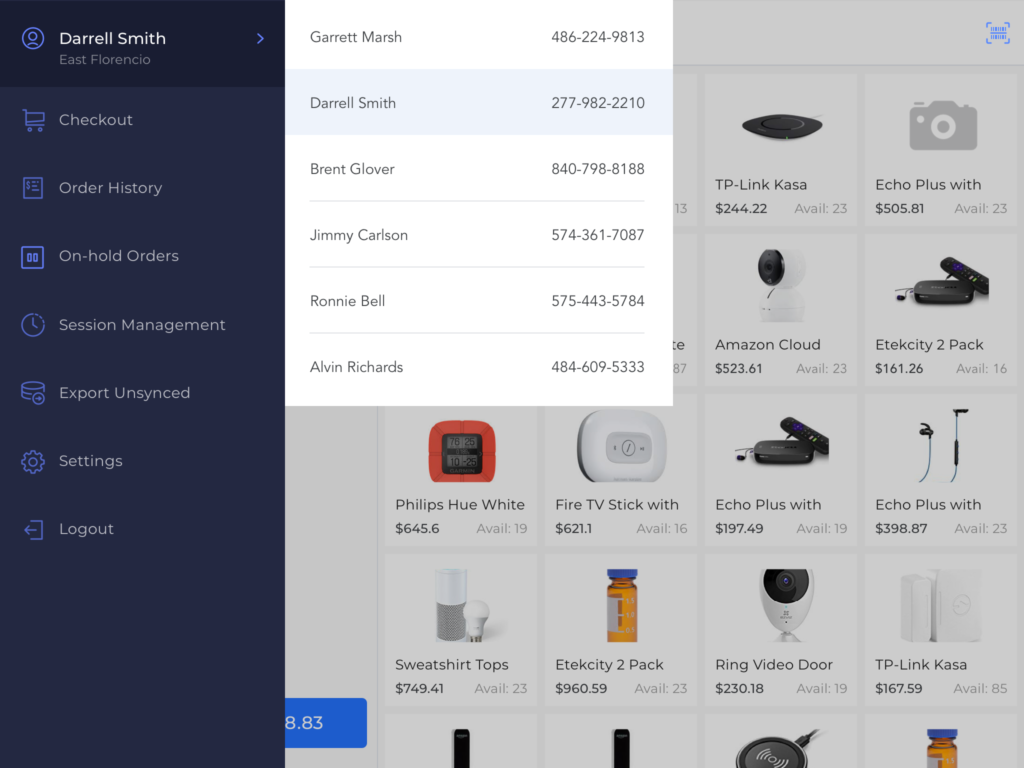1024x768 pixels.
Task: Click the Order History receipt icon
Action: click(x=33, y=188)
